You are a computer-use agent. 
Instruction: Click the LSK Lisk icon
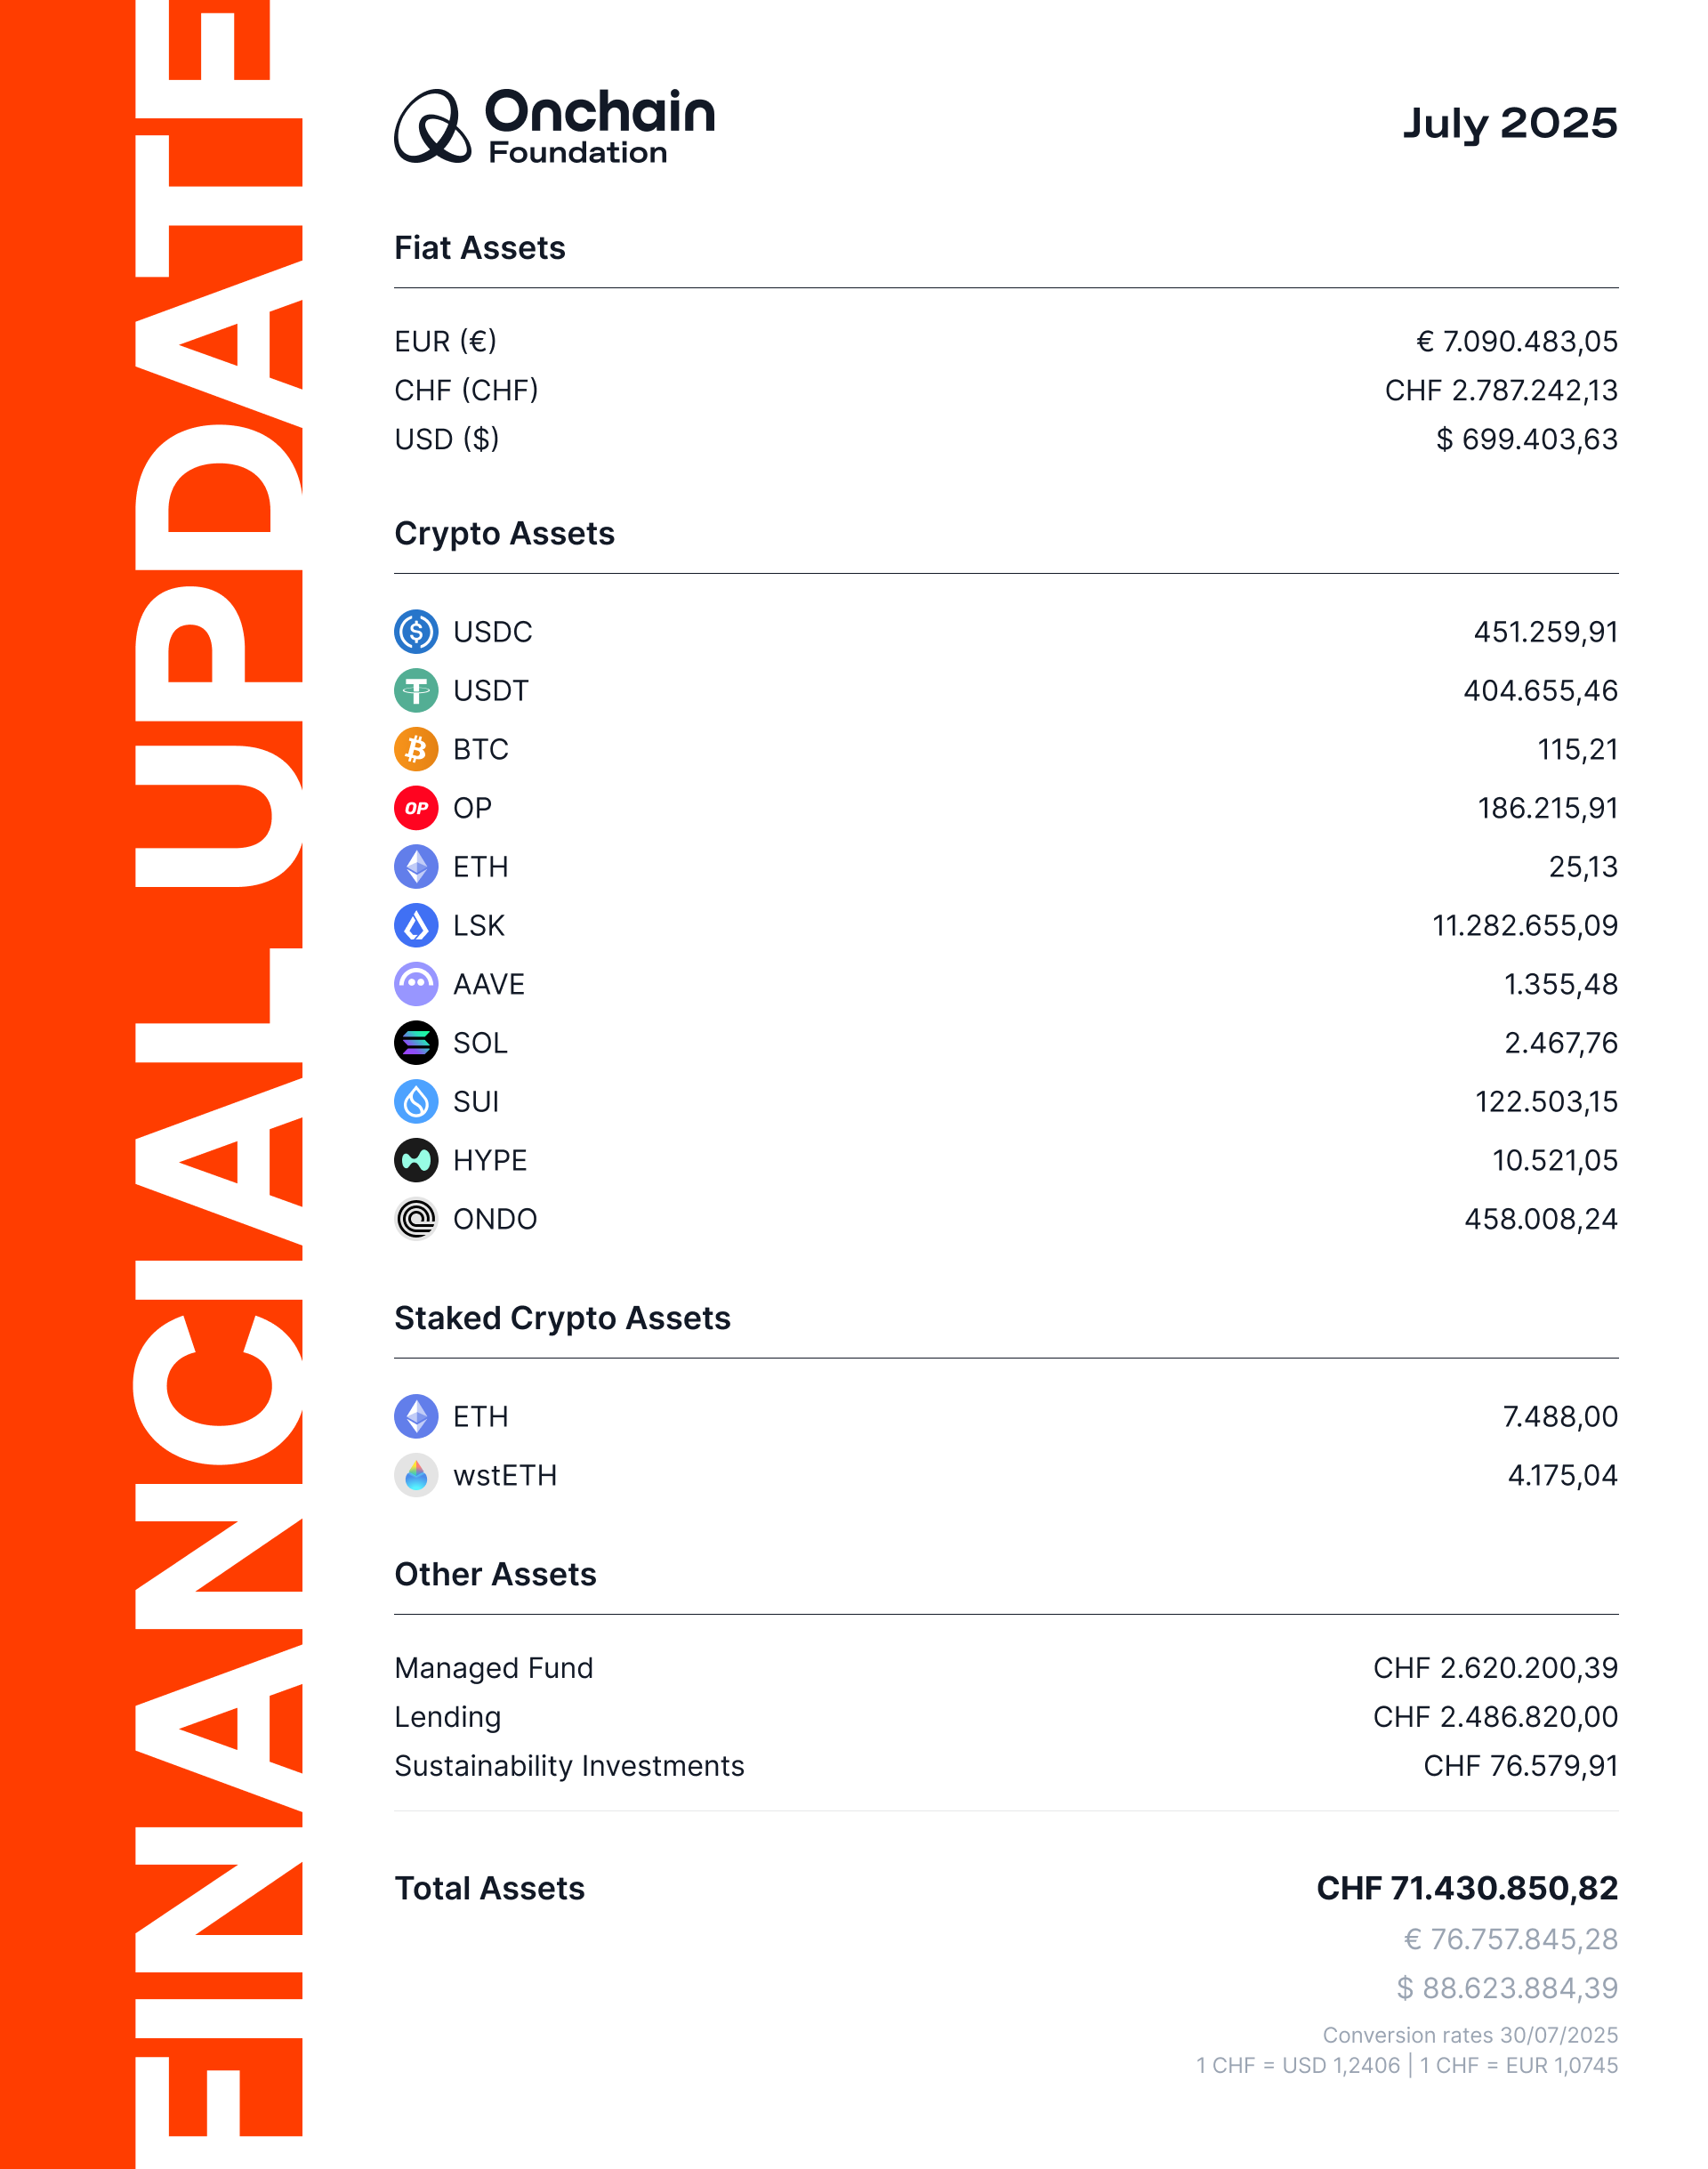point(416,926)
